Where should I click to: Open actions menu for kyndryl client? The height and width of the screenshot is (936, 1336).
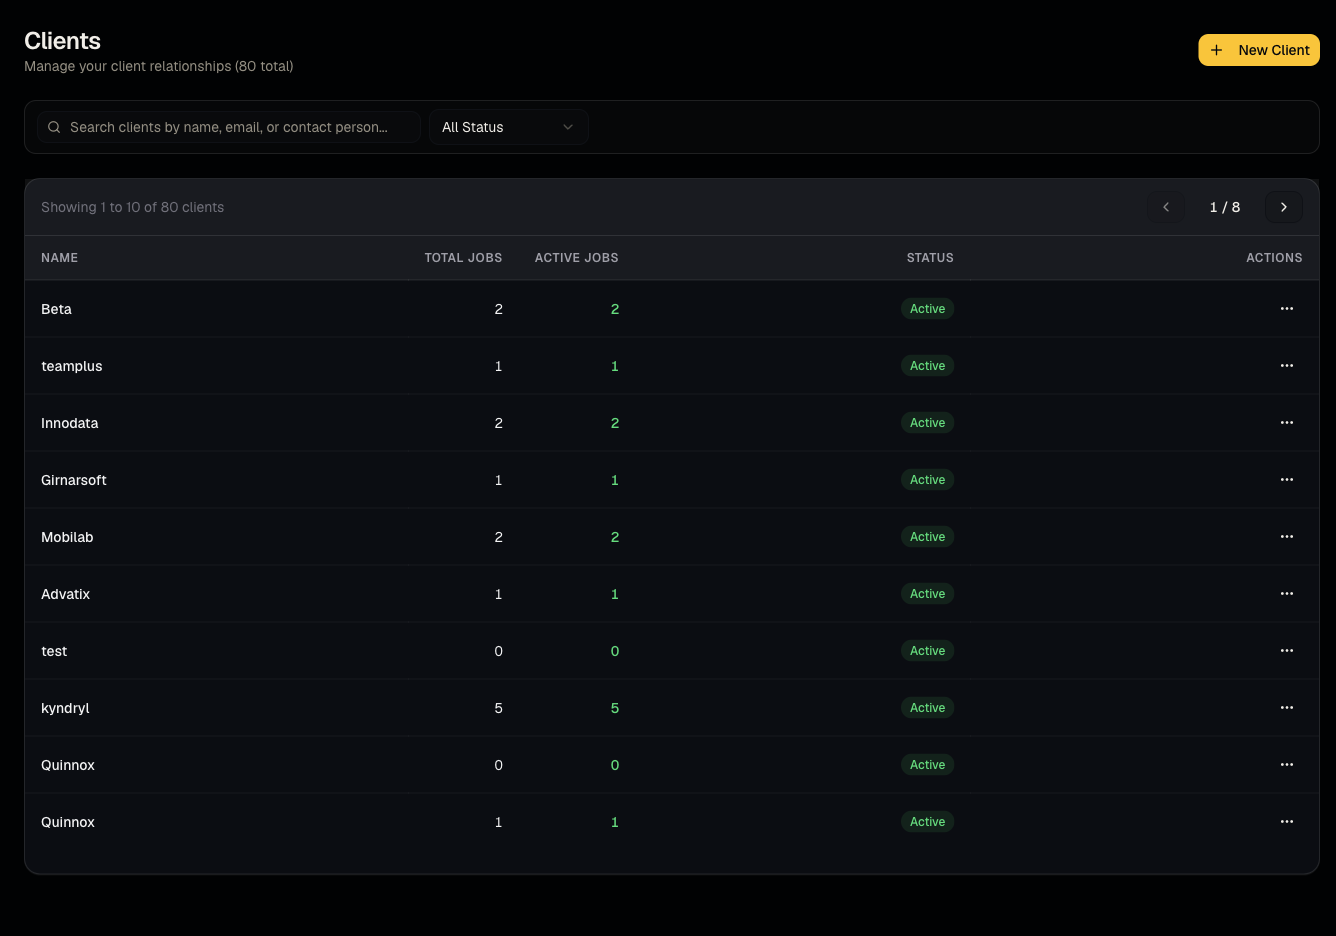(1286, 708)
